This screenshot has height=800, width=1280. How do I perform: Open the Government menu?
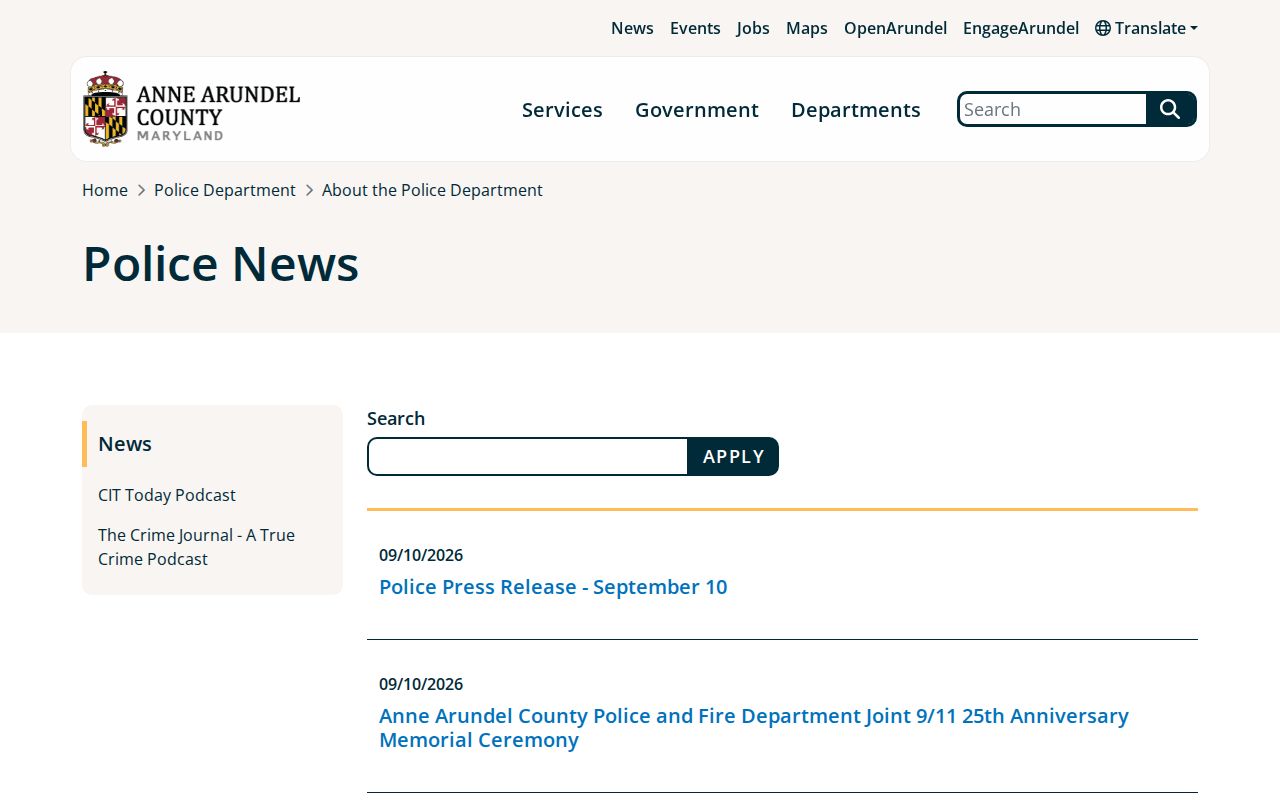pos(697,109)
